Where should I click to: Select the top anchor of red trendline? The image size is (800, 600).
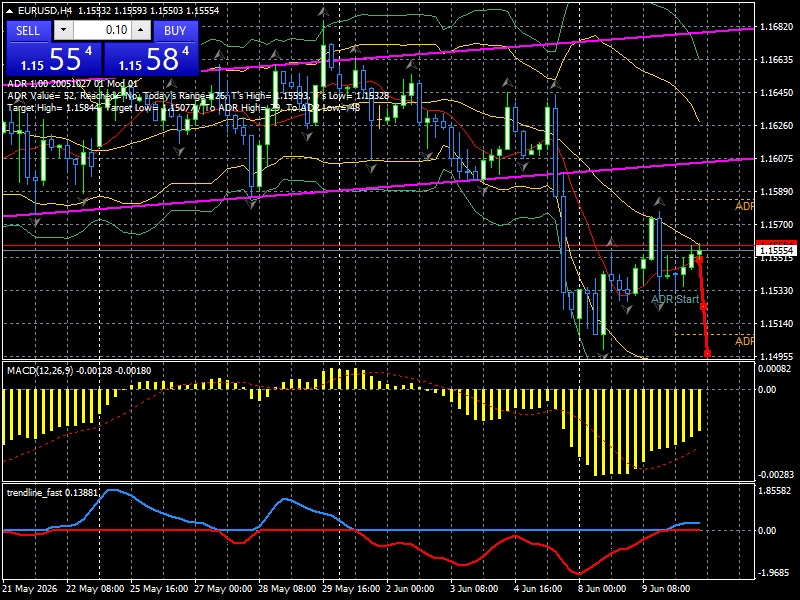click(699, 260)
